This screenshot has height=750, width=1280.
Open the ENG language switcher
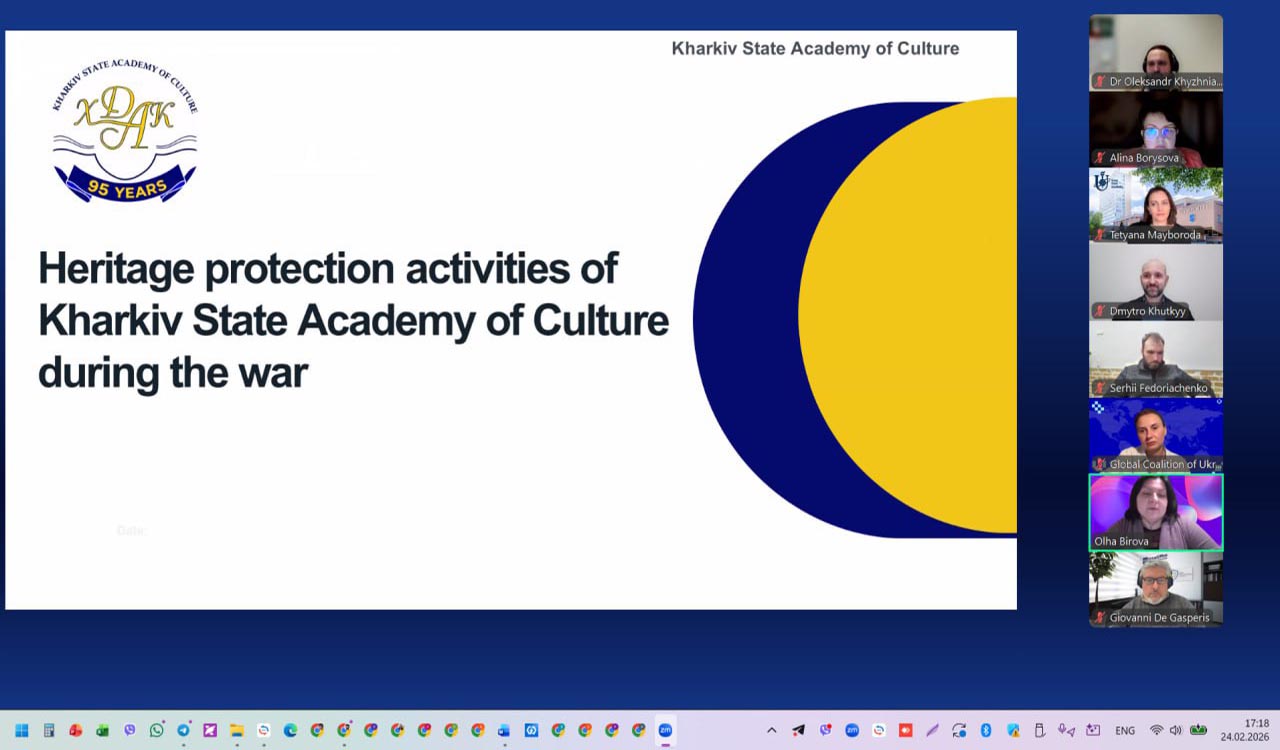pos(1125,730)
